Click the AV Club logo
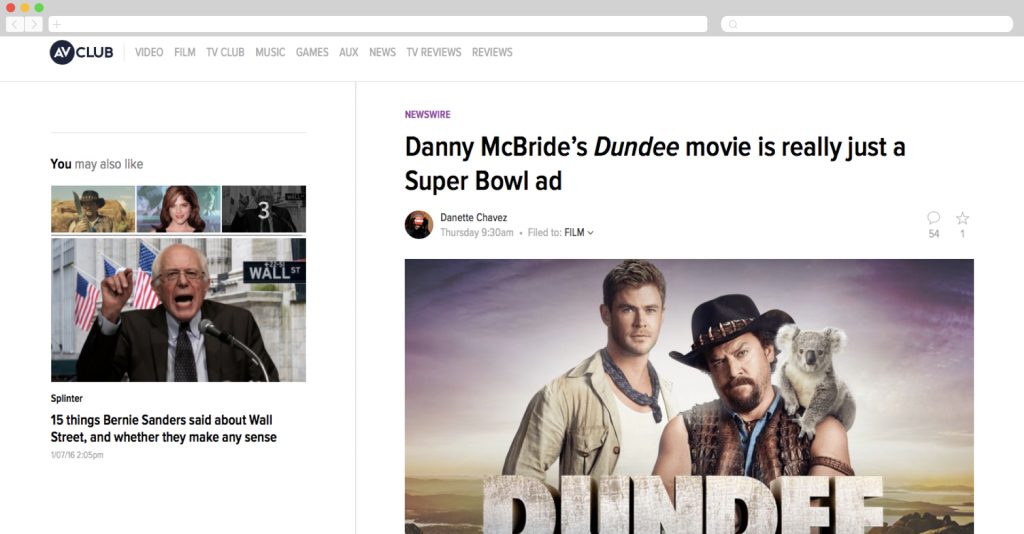 pos(81,52)
